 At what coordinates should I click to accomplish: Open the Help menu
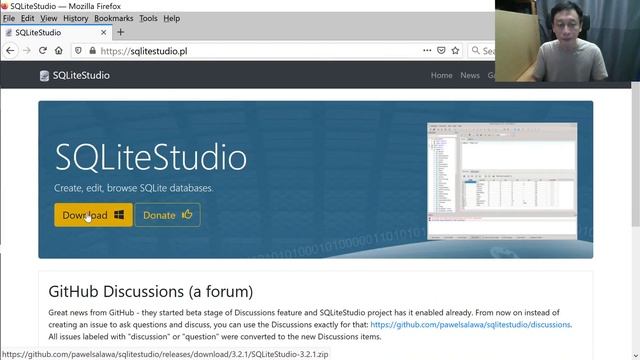[171, 18]
